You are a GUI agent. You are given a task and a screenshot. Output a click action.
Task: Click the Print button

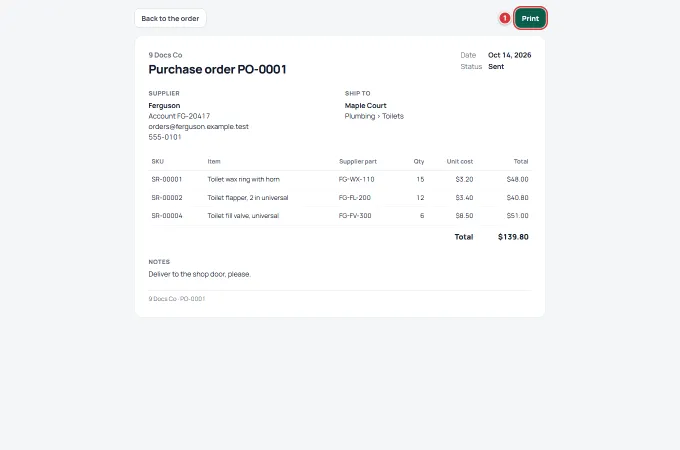point(530,18)
